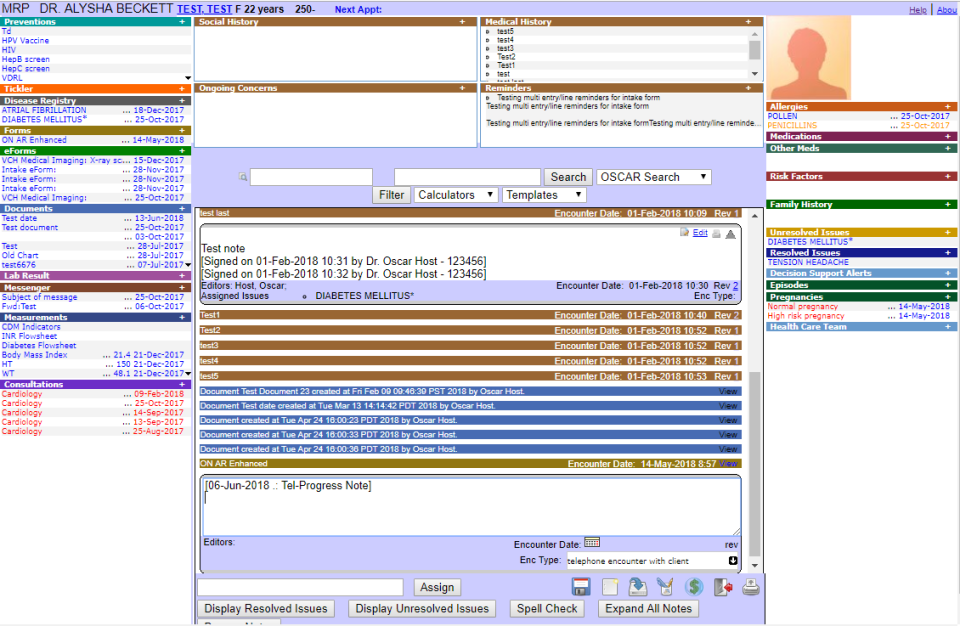Click the magnifier icon beside the search box

click(x=243, y=177)
